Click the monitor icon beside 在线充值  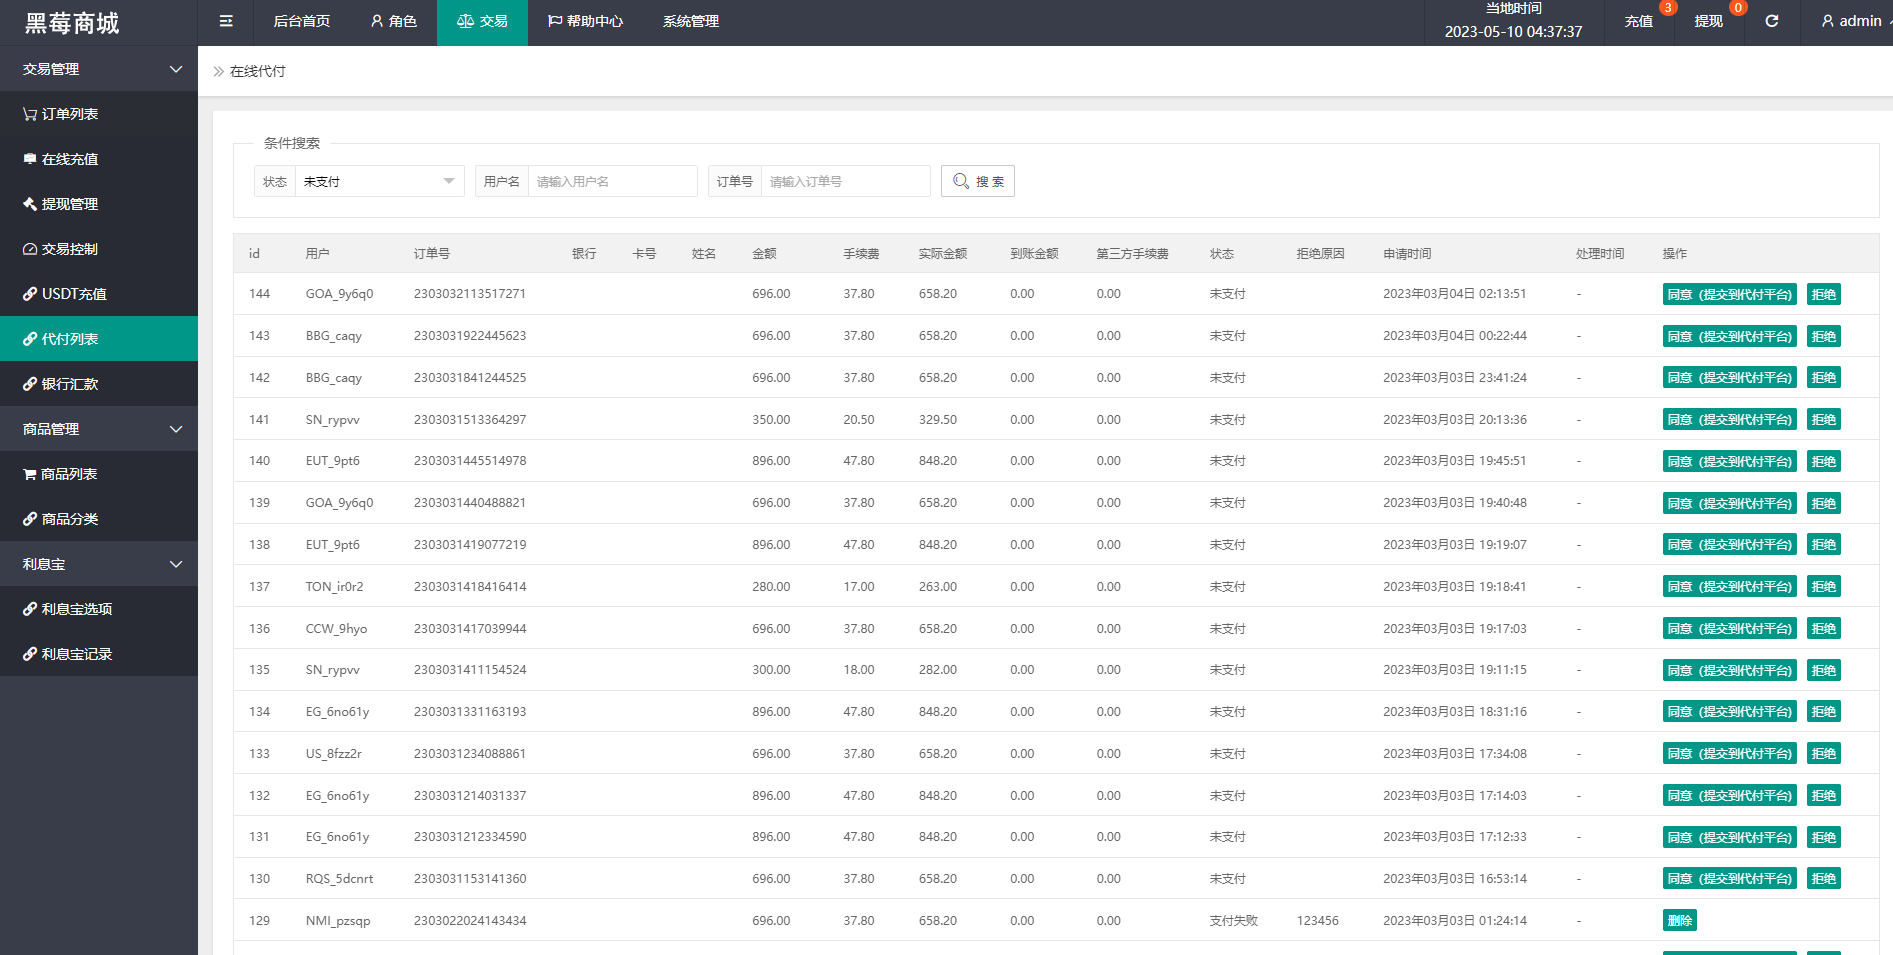pyautogui.click(x=30, y=159)
